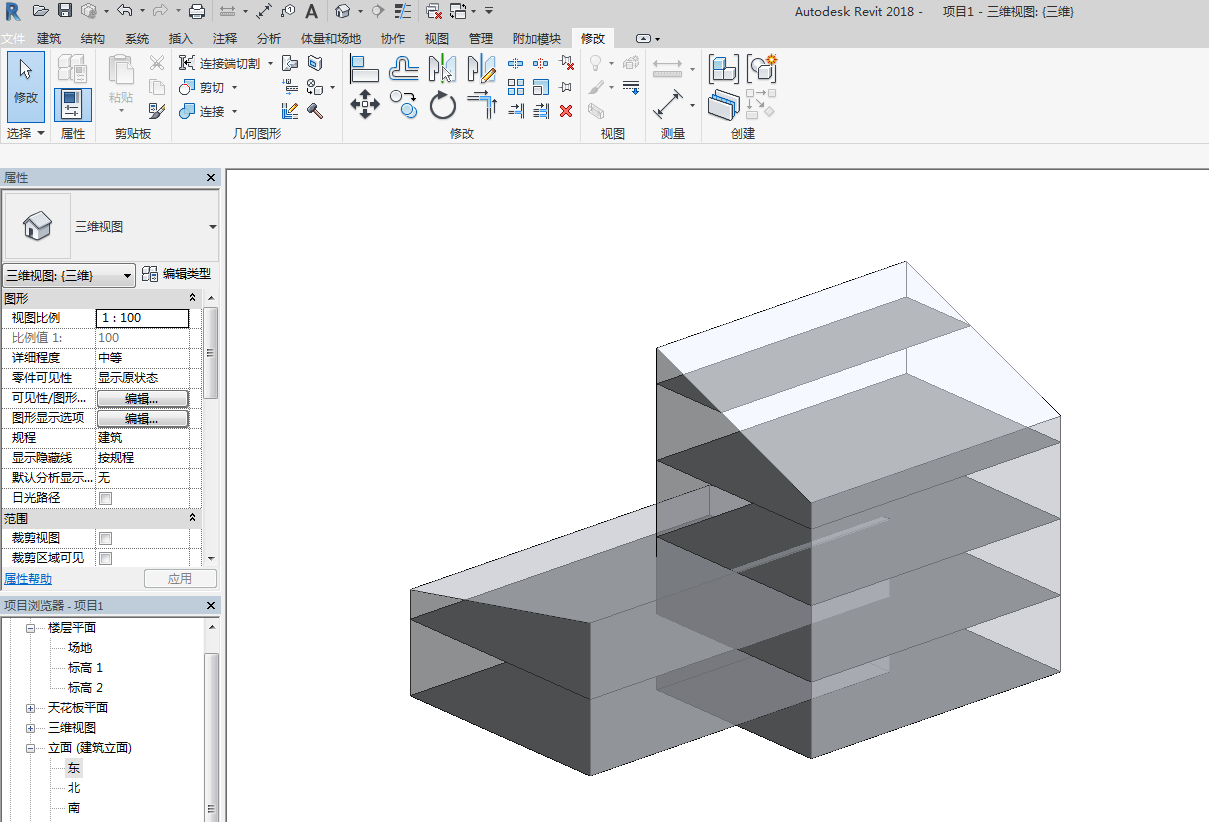This screenshot has height=822, width=1209.
Task: Click the Trim/Extend to Corner tool
Action: (x=482, y=104)
